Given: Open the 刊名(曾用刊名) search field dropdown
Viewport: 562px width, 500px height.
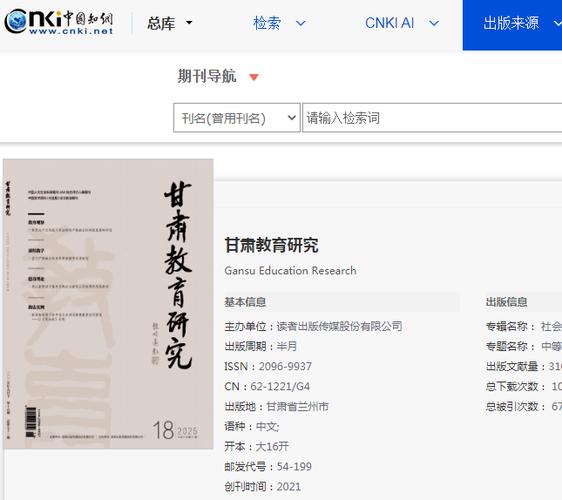Looking at the screenshot, I should pos(237,118).
